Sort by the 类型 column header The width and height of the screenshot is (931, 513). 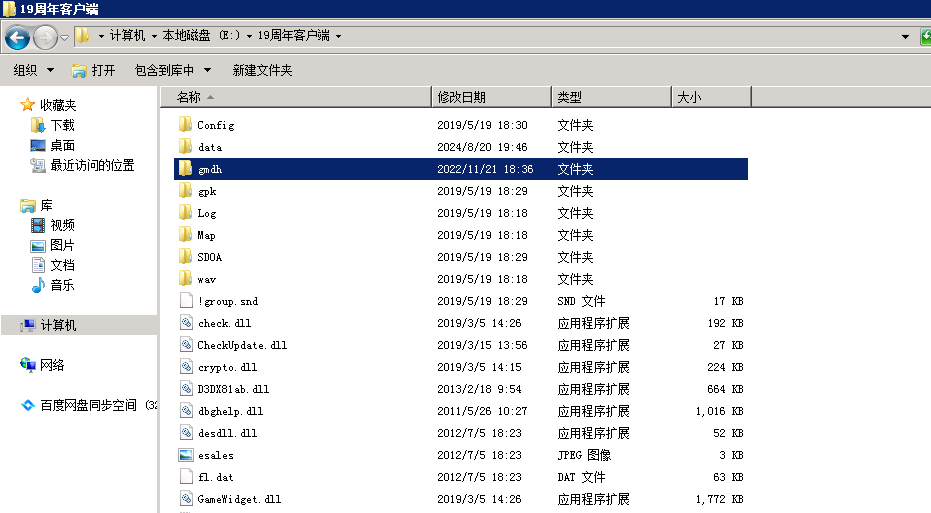[x=612, y=97]
